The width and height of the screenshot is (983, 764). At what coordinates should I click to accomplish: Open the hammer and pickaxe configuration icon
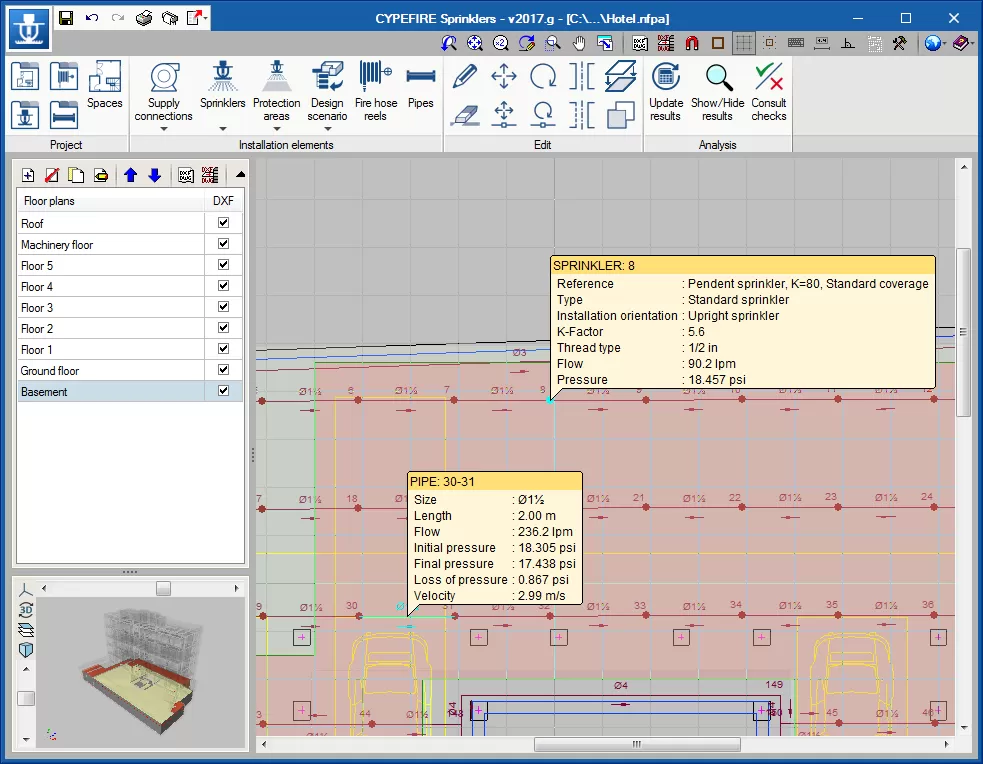coord(900,43)
